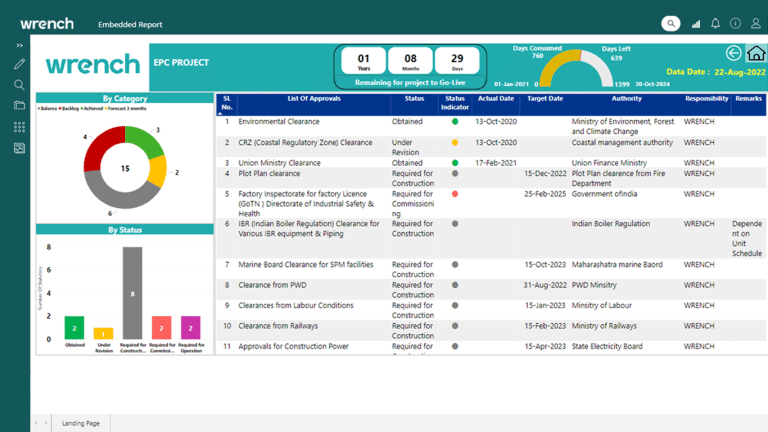Click the magnifier icon in left sidebar
This screenshot has width=768, height=432.
point(20,85)
